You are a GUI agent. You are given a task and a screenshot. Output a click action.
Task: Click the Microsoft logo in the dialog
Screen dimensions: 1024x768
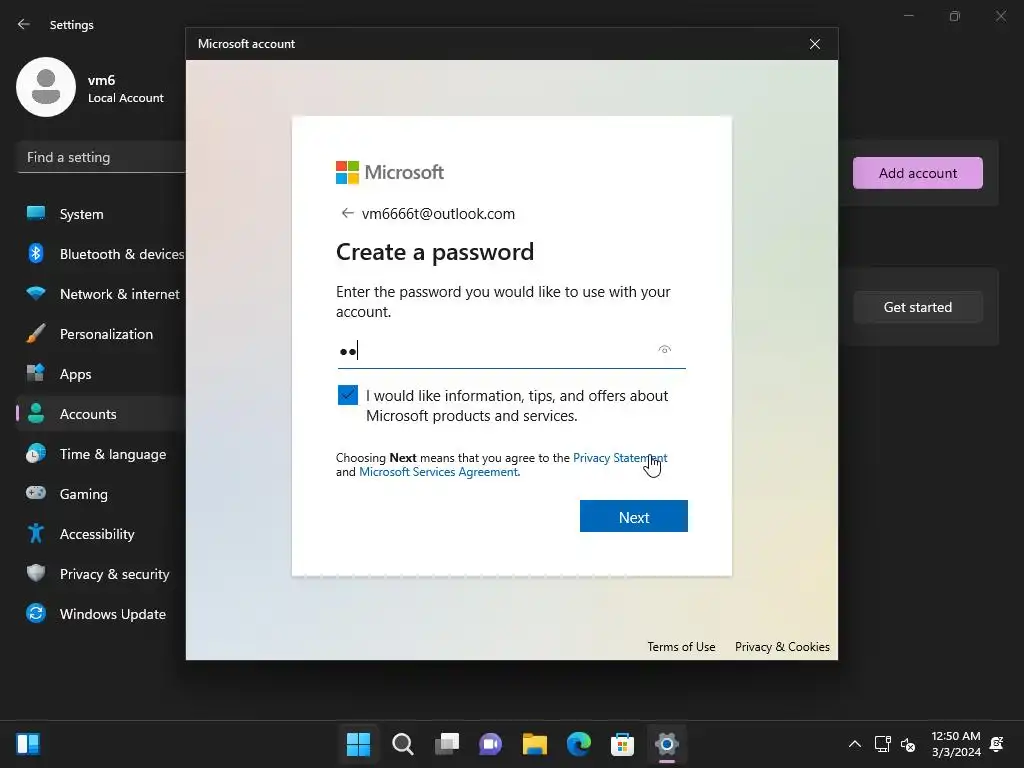[x=390, y=172]
